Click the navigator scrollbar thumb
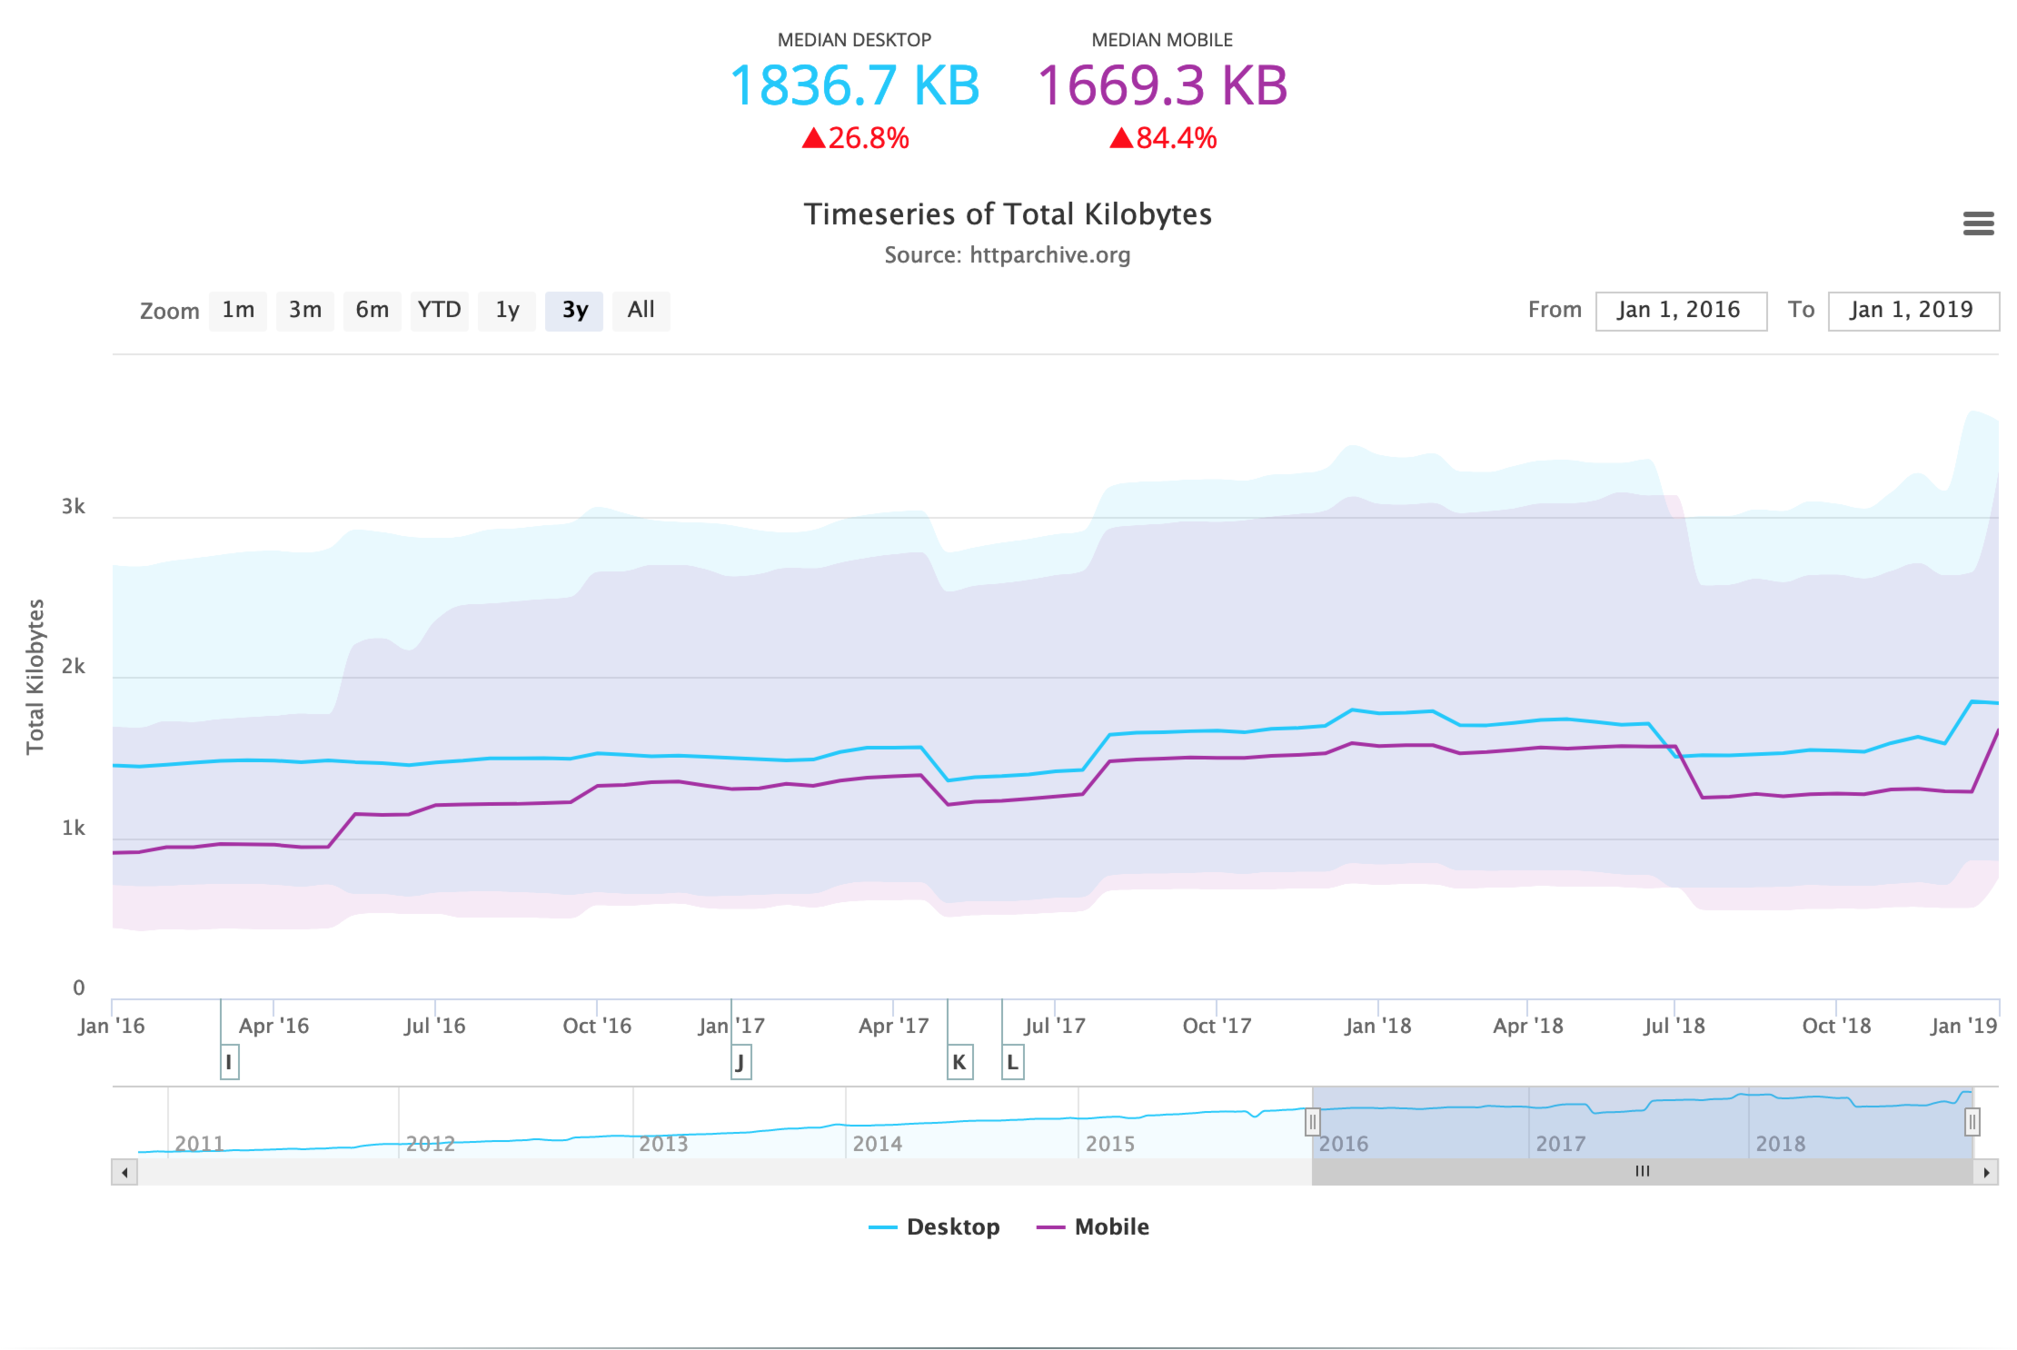2017x1350 pixels. click(x=1642, y=1172)
